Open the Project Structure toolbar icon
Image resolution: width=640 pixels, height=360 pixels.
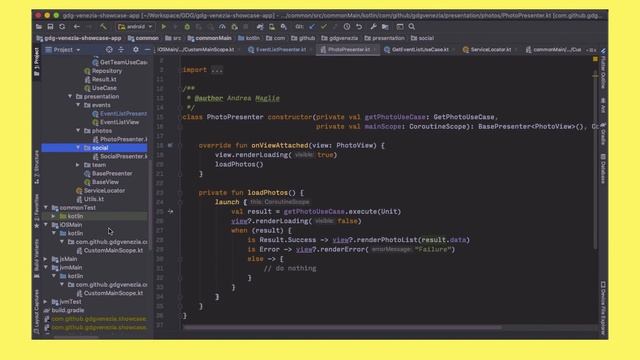coord(385,27)
